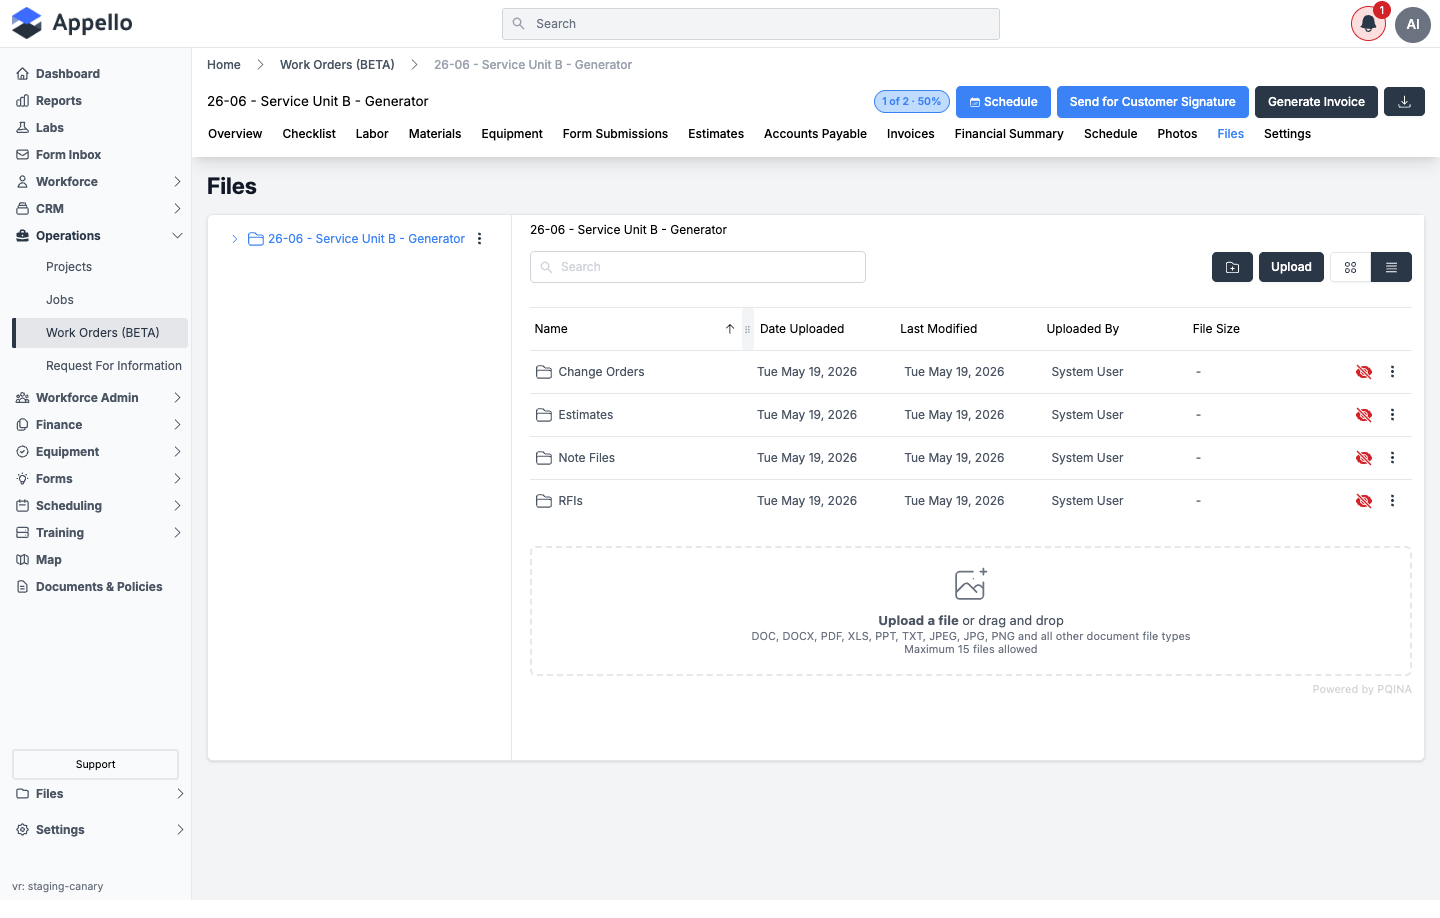Open Labs in the sidebar

click(50, 128)
